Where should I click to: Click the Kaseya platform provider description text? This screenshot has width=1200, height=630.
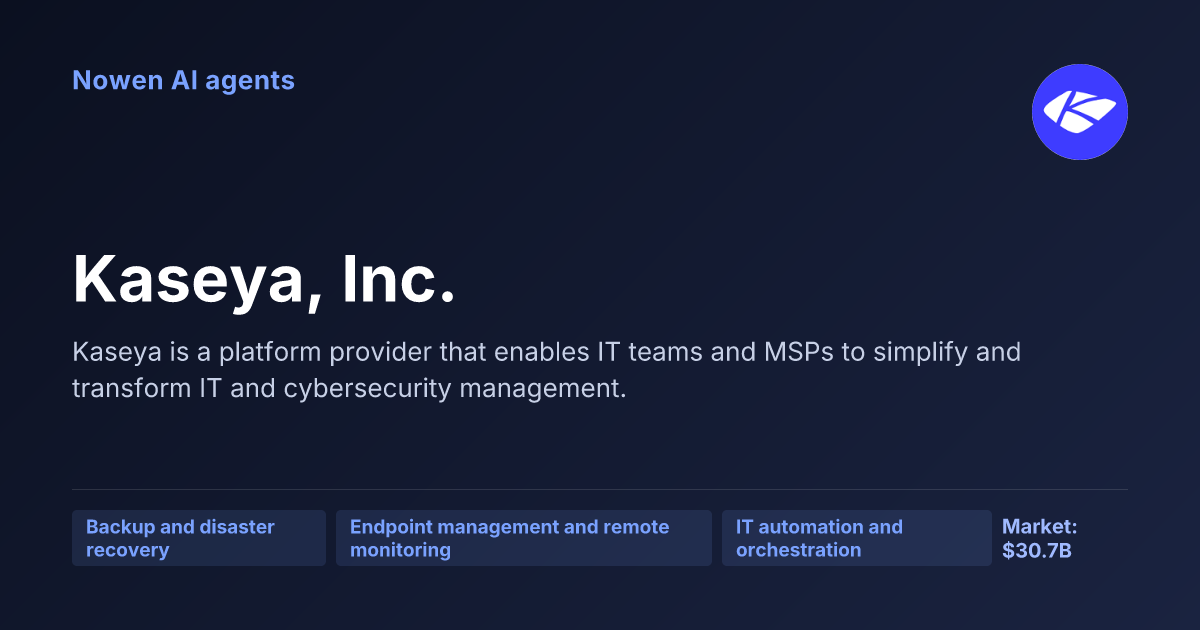546,370
